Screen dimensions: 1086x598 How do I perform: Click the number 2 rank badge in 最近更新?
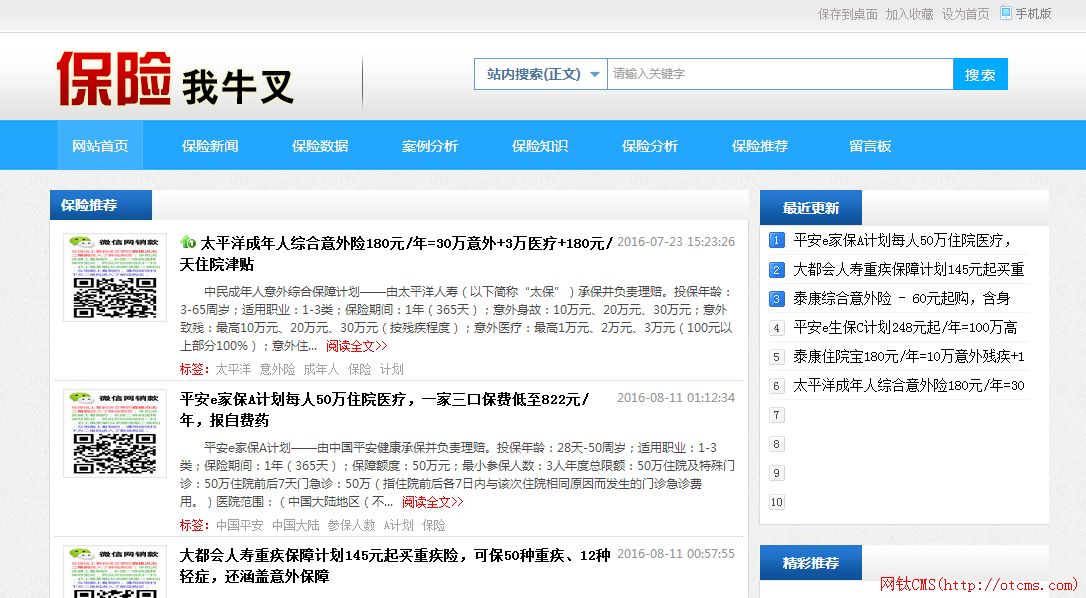(x=776, y=270)
